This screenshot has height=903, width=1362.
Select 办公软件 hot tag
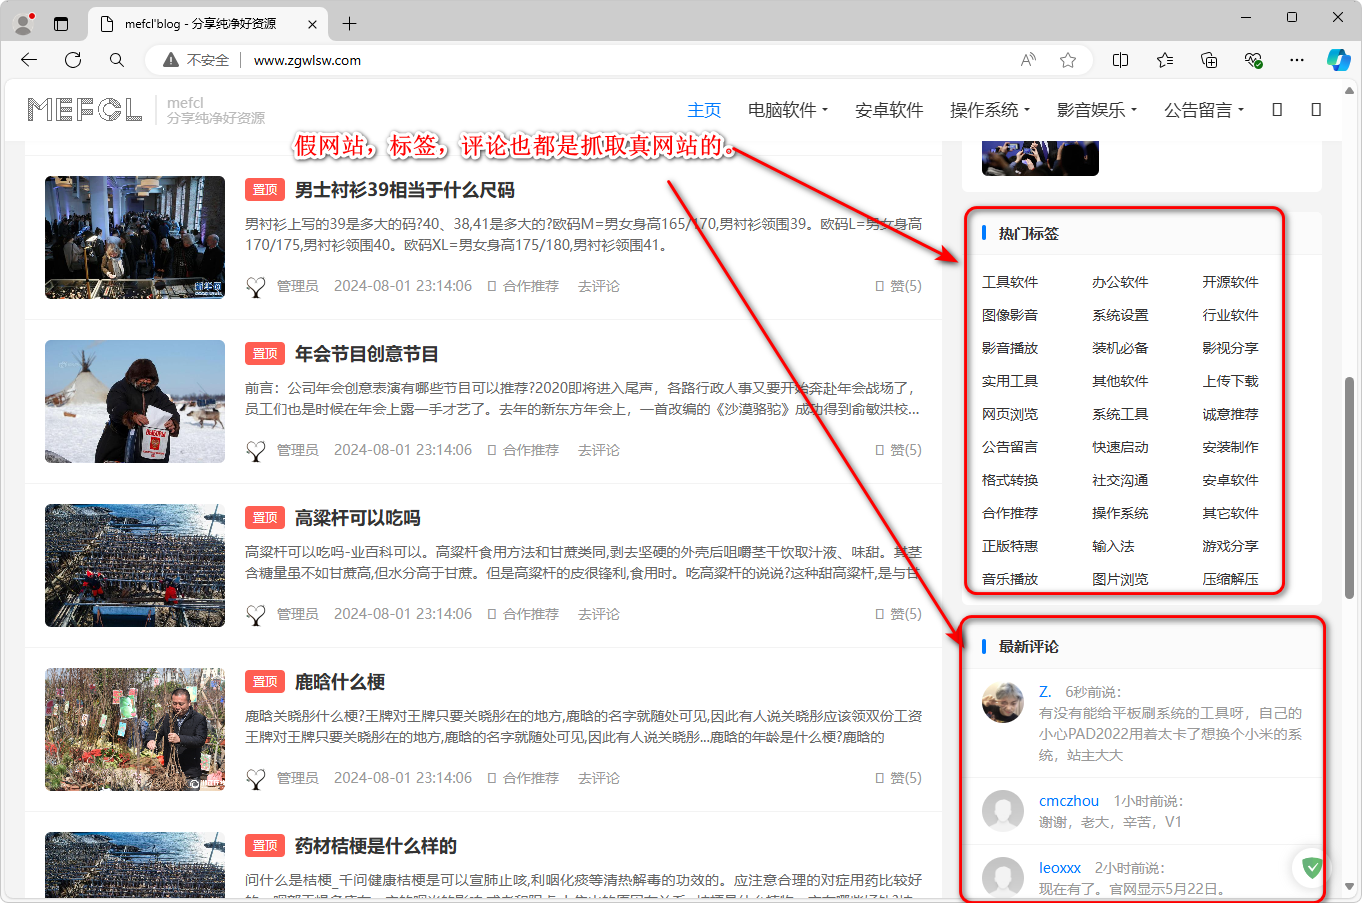(x=1120, y=282)
